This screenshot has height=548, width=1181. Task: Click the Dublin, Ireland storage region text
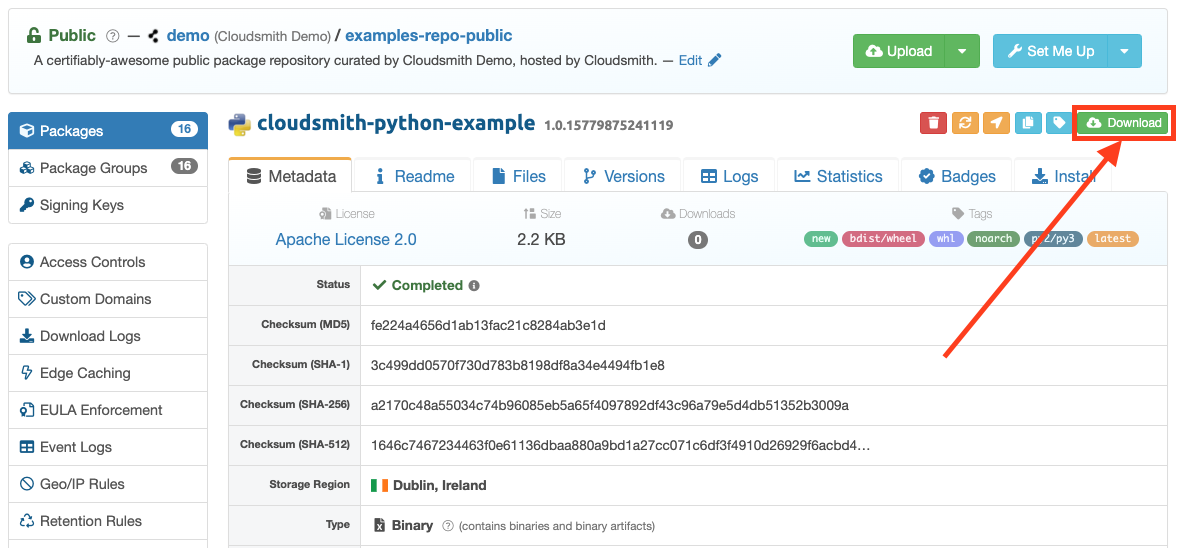439,486
